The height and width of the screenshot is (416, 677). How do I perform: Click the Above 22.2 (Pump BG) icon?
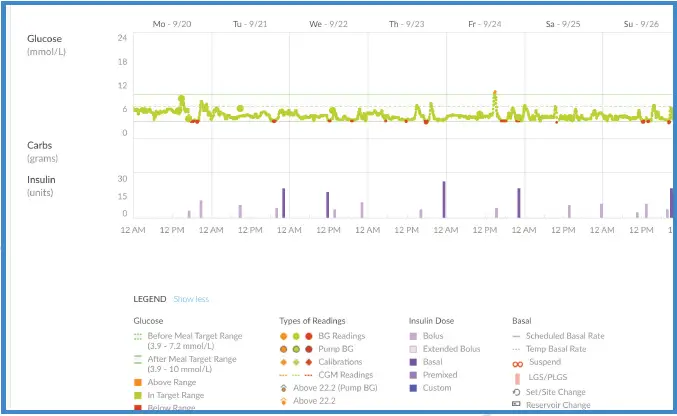coord(284,388)
